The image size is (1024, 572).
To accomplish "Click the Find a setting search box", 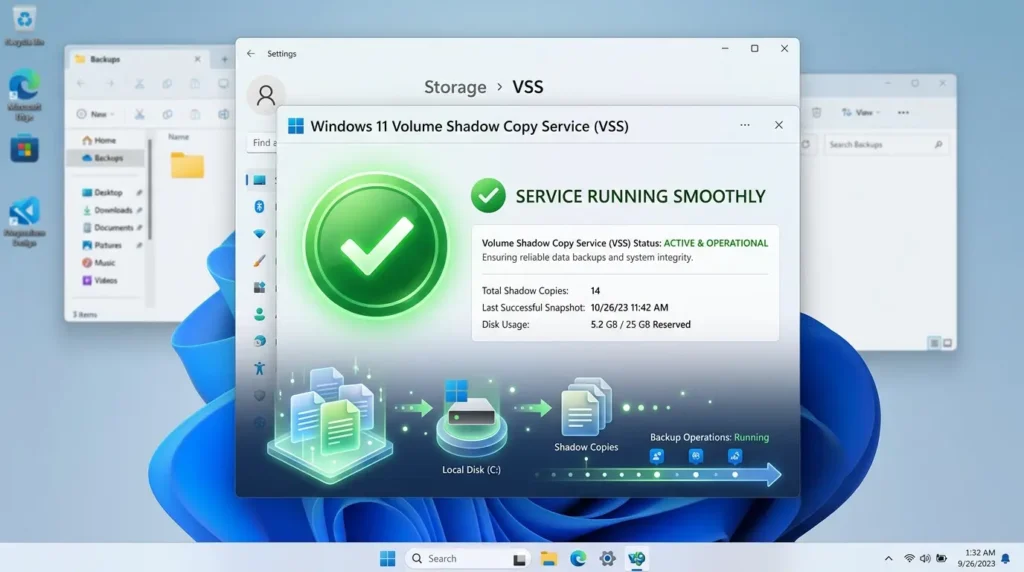I will click(x=263, y=142).
